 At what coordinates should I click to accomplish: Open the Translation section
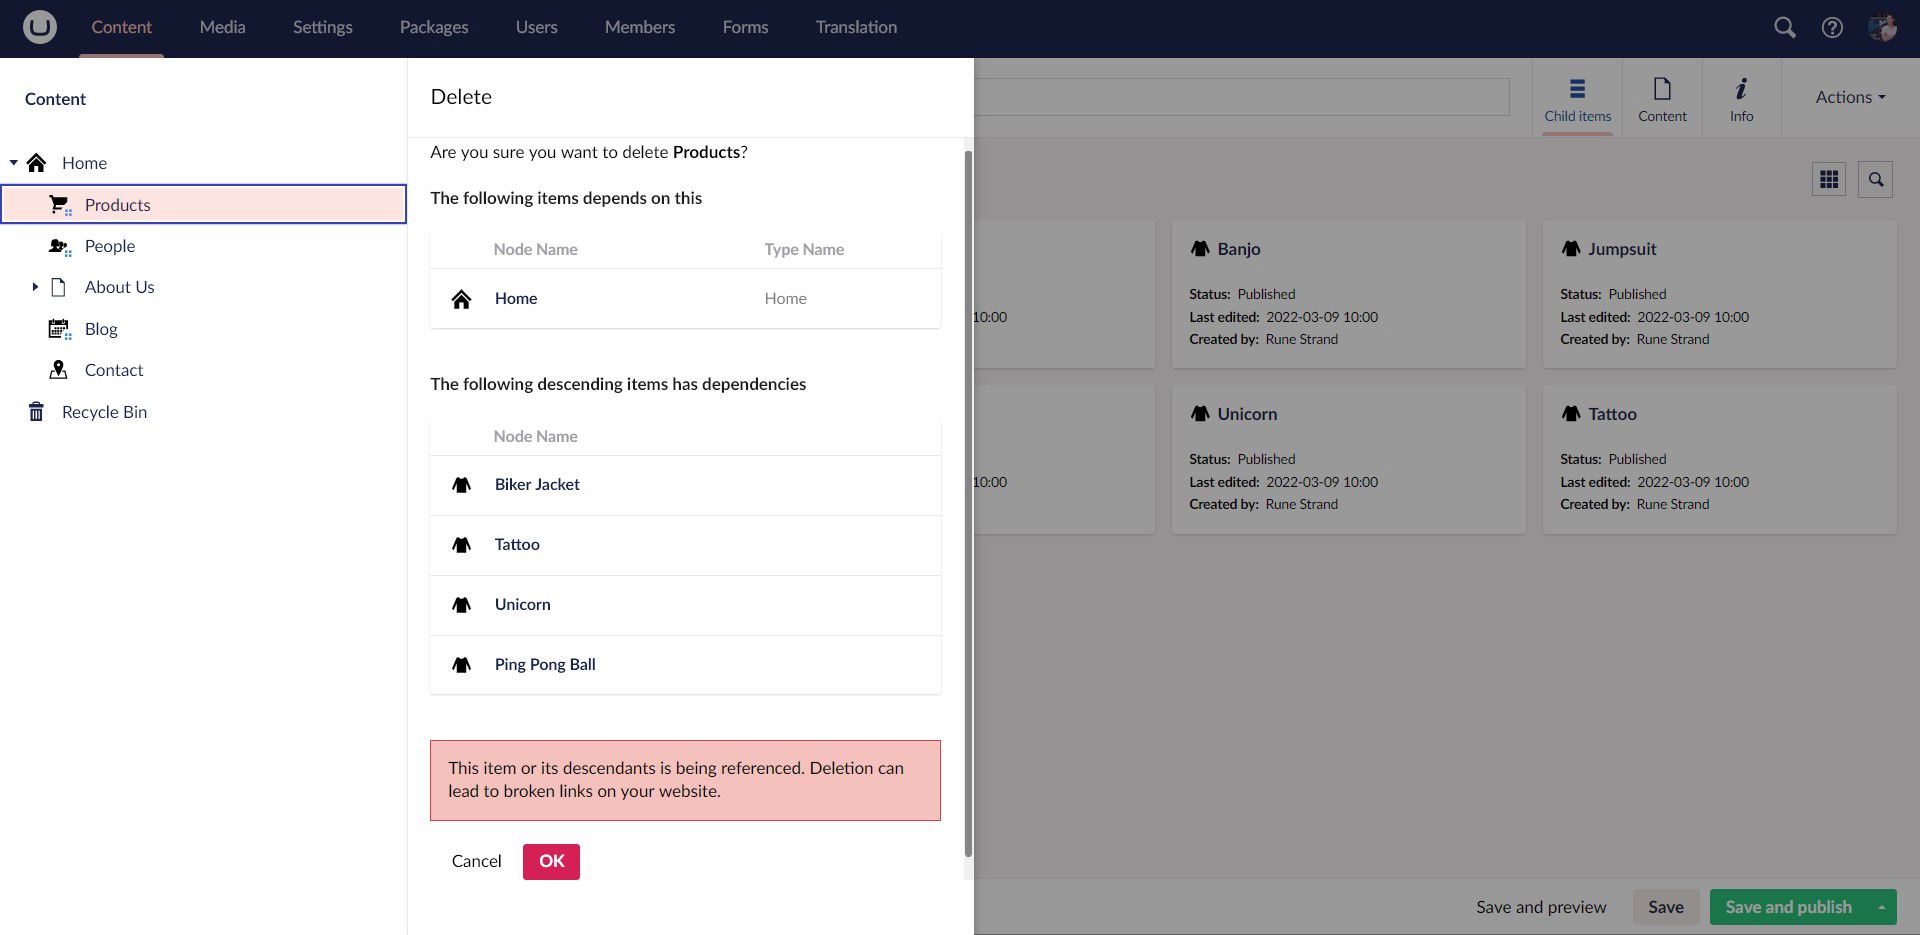click(x=856, y=27)
